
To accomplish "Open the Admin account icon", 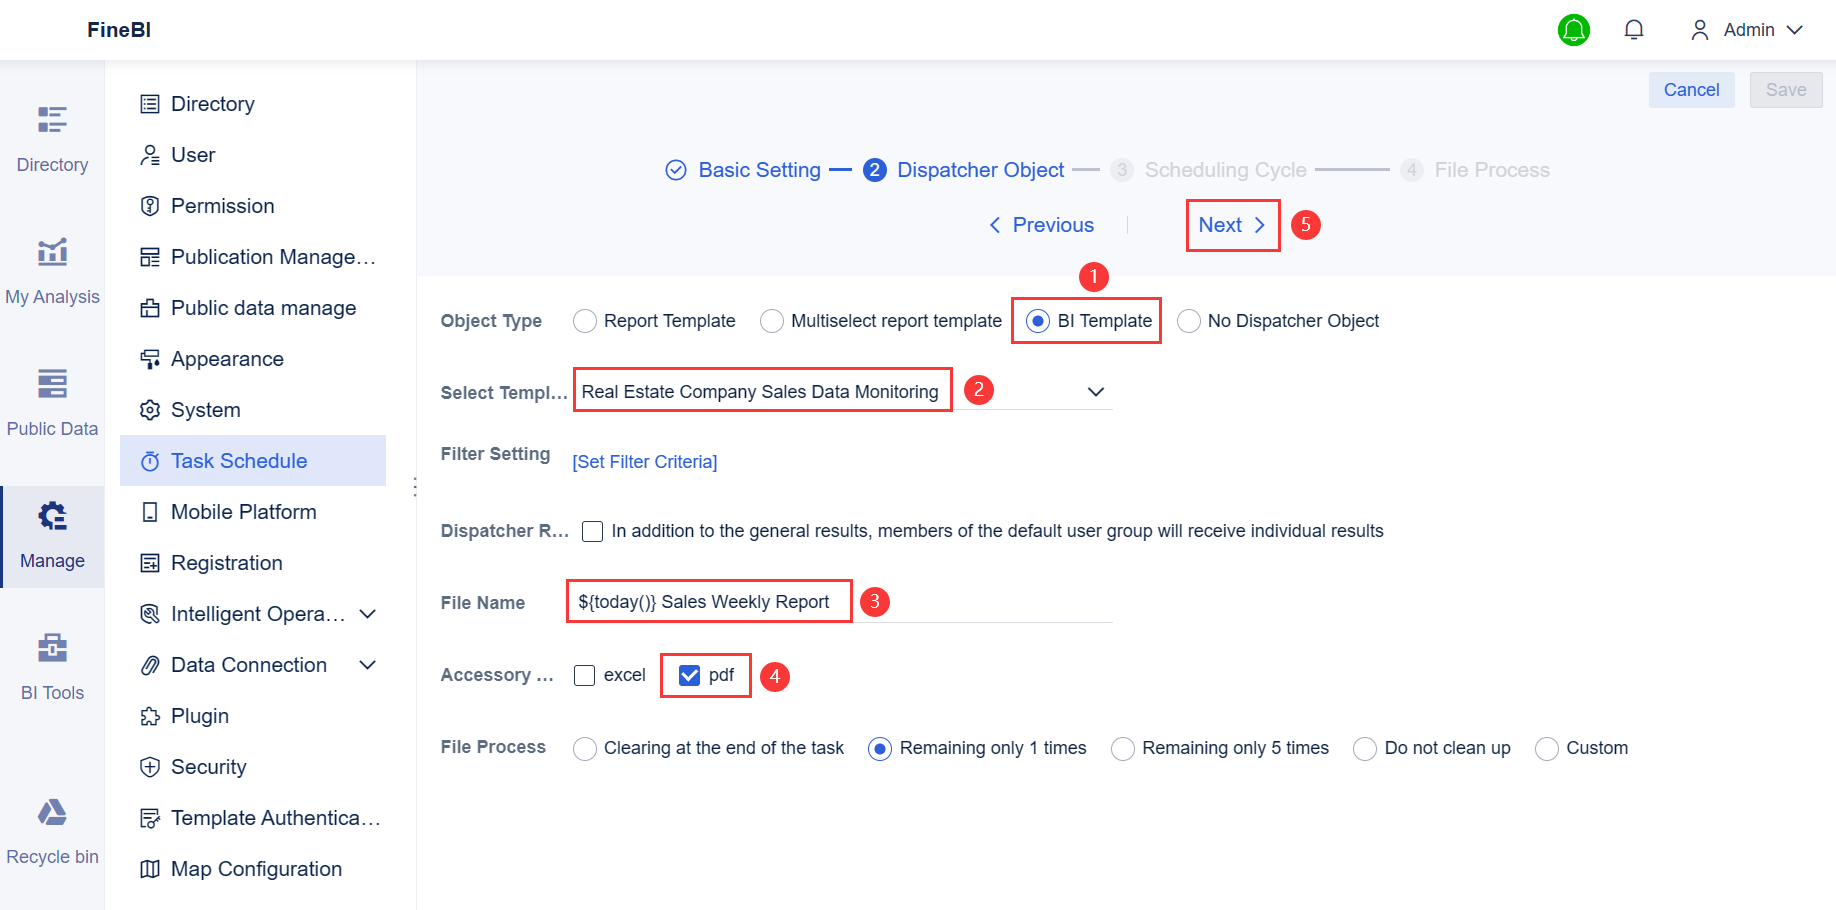I will click(1699, 30).
